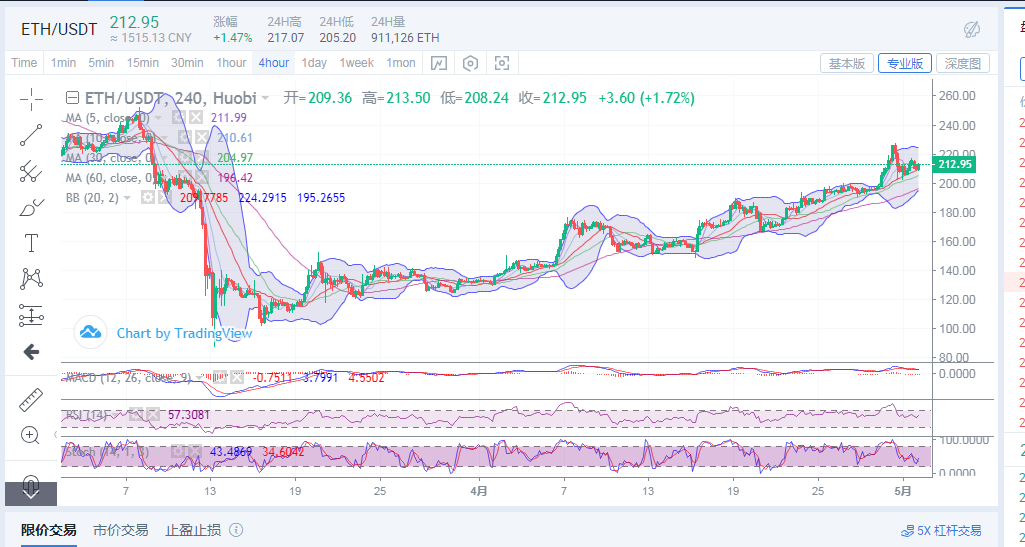Choose the pitchfork drawing tool
Image resolution: width=1025 pixels, height=547 pixels.
click(x=31, y=171)
